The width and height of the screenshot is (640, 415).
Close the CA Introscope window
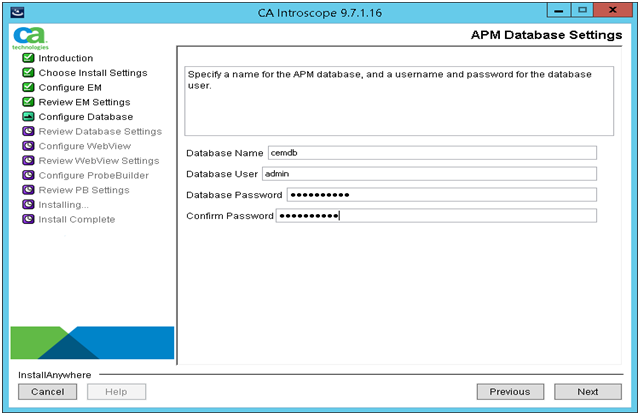613,10
